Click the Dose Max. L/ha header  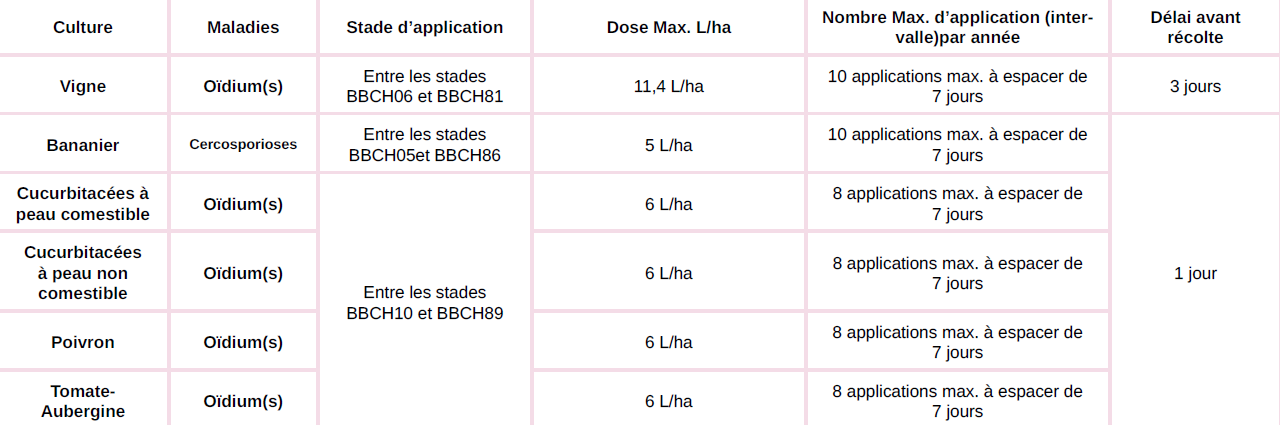point(668,27)
